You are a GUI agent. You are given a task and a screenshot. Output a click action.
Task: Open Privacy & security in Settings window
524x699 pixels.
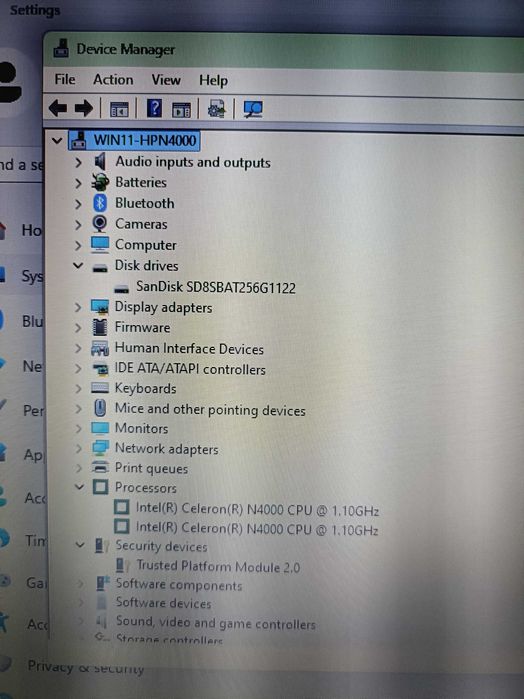click(x=86, y=667)
